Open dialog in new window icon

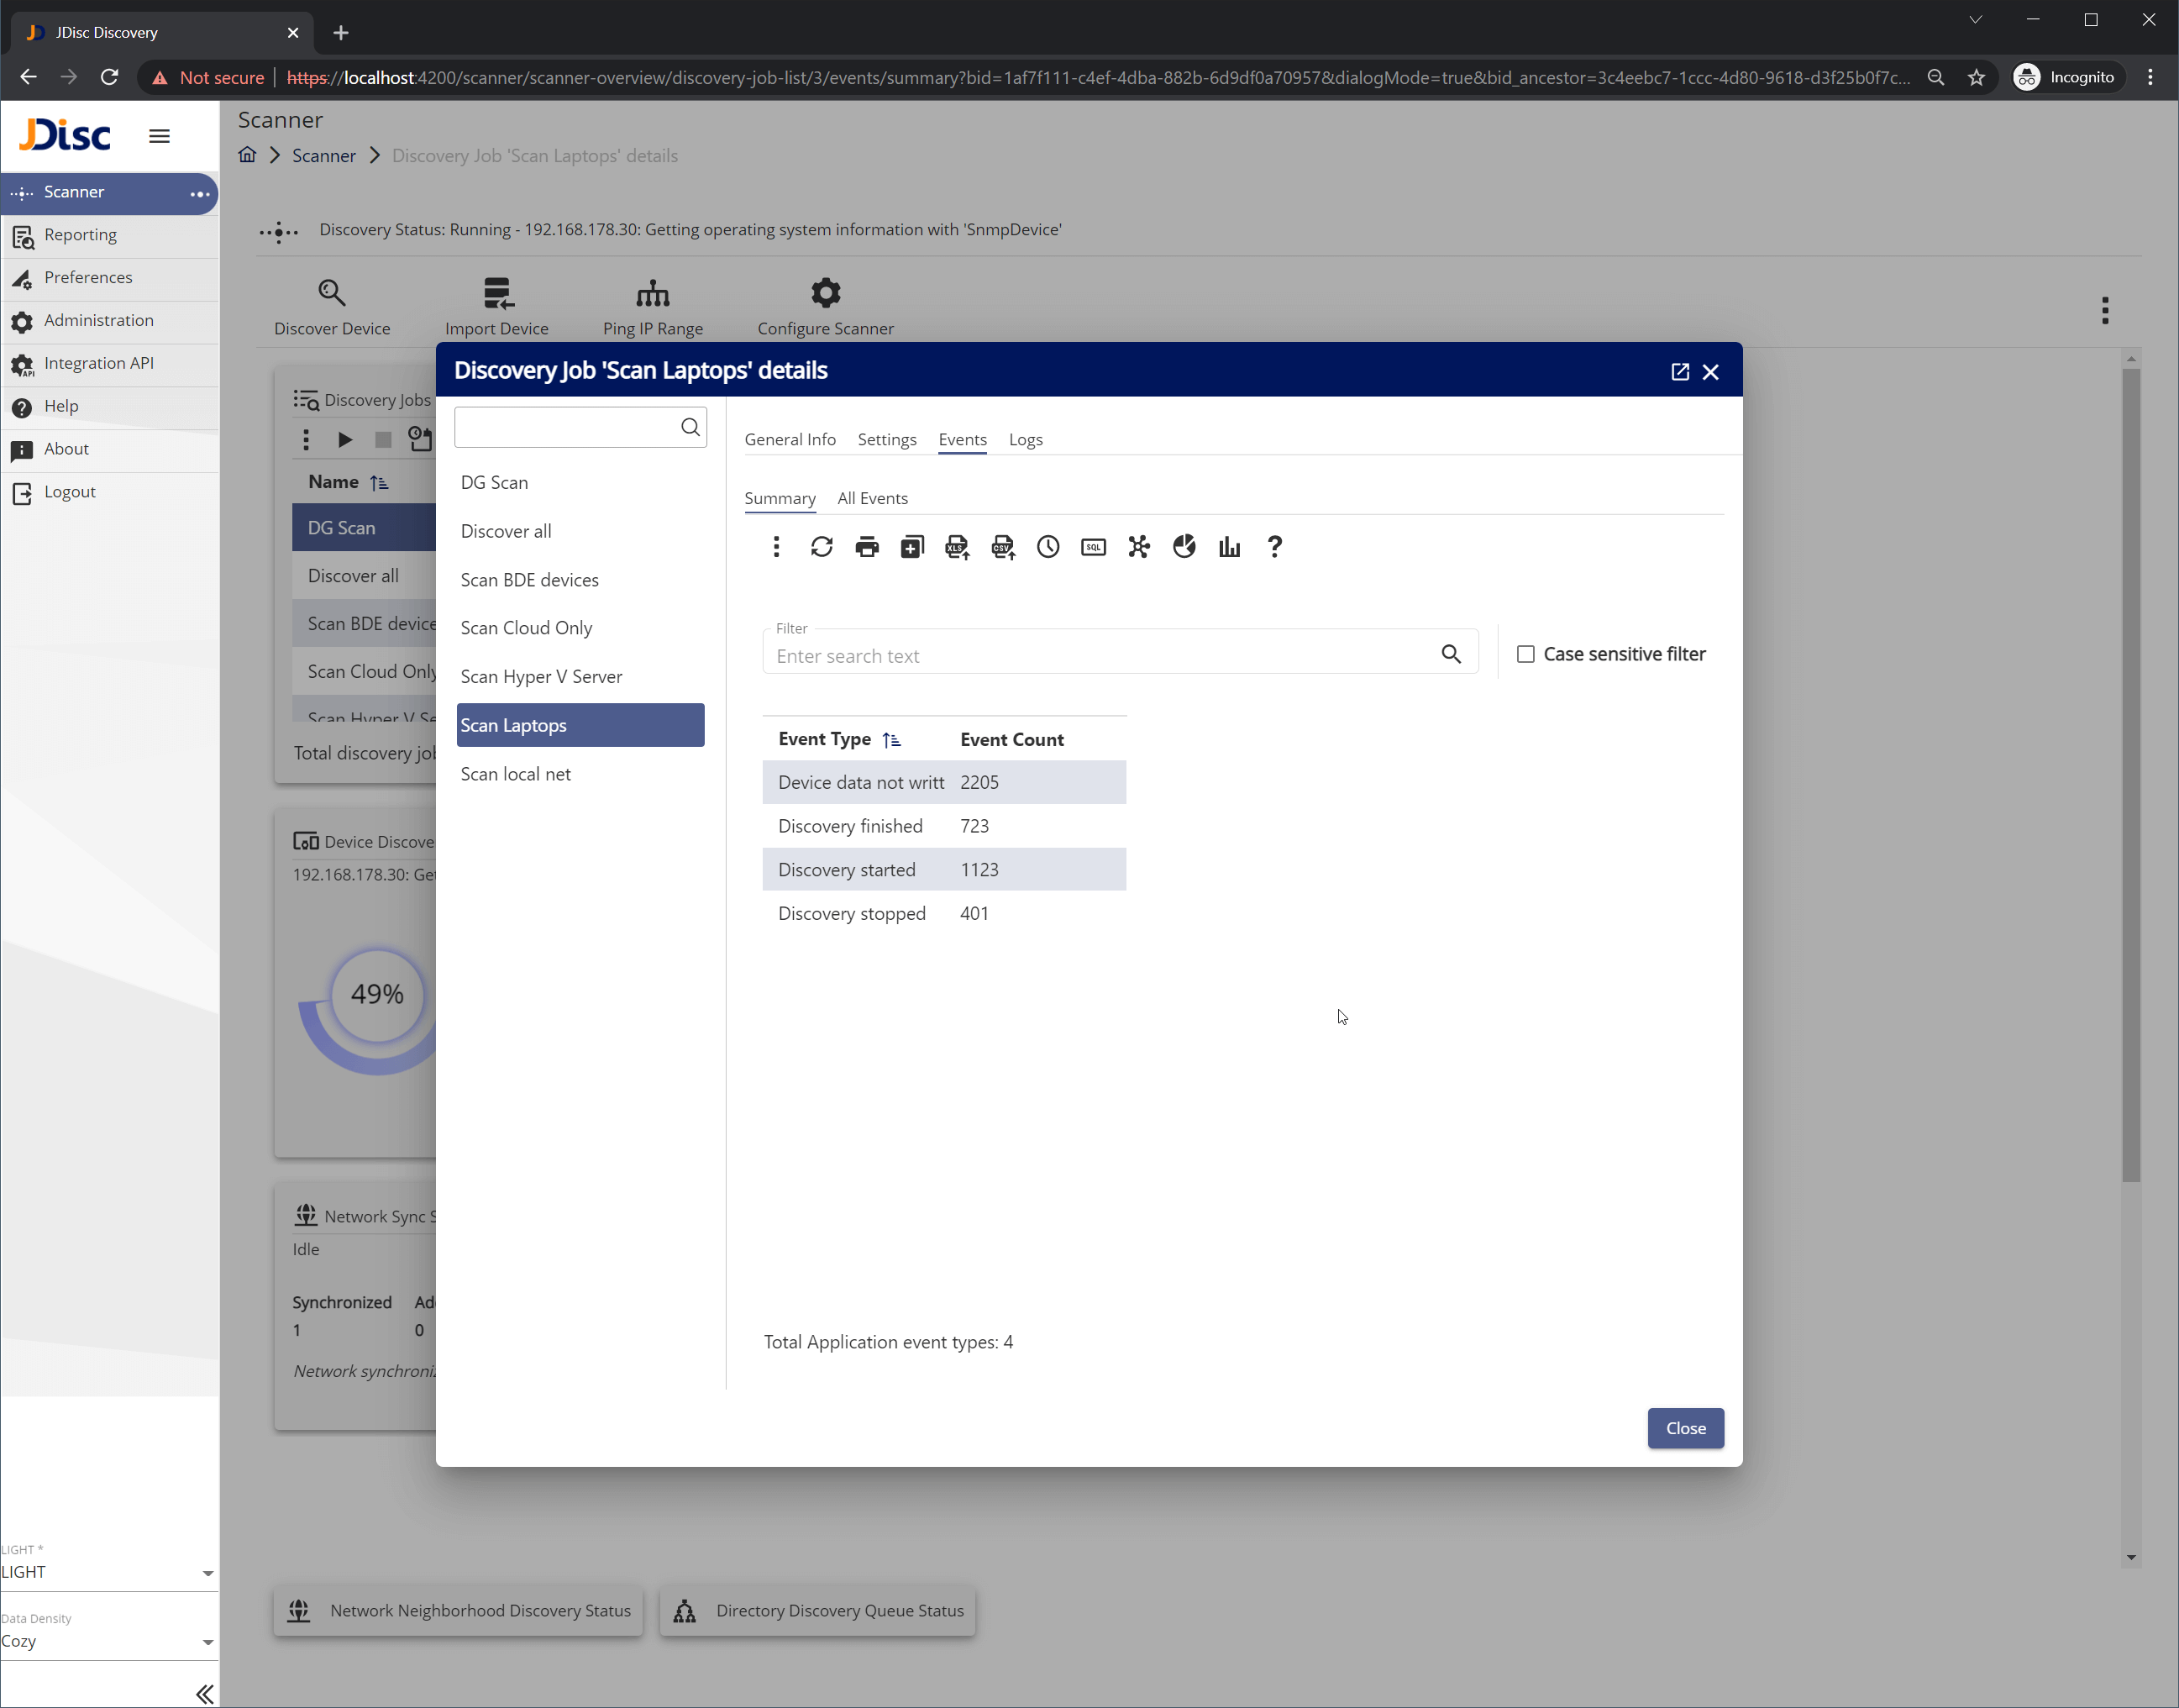[1680, 372]
